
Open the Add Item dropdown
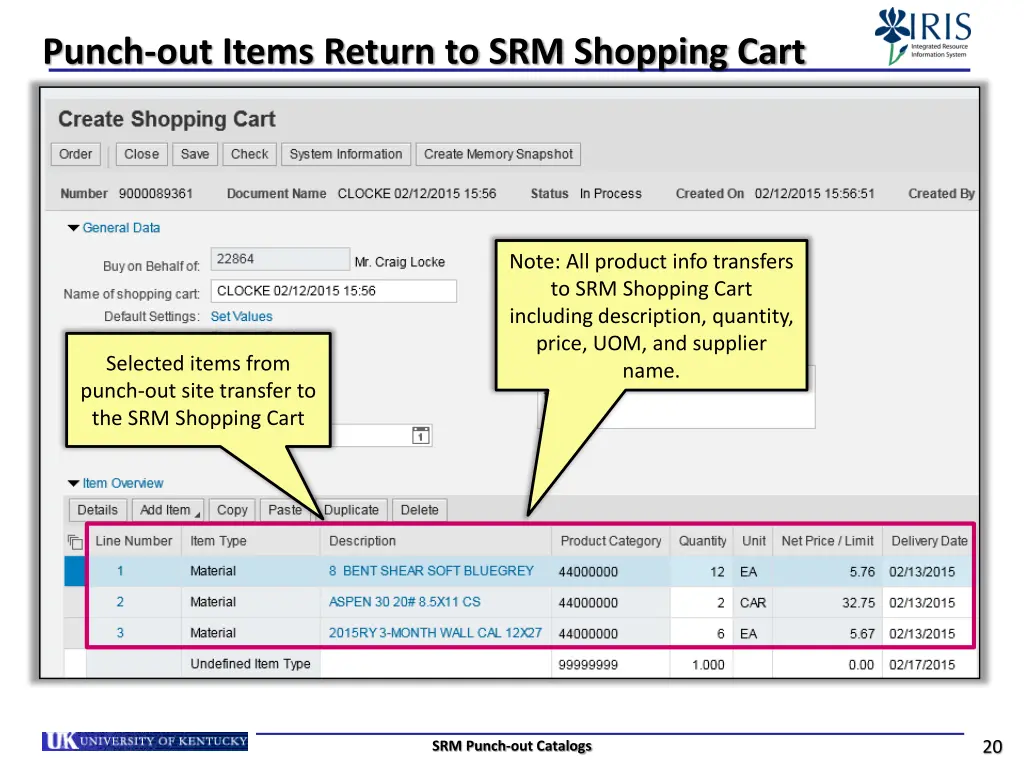coord(168,510)
